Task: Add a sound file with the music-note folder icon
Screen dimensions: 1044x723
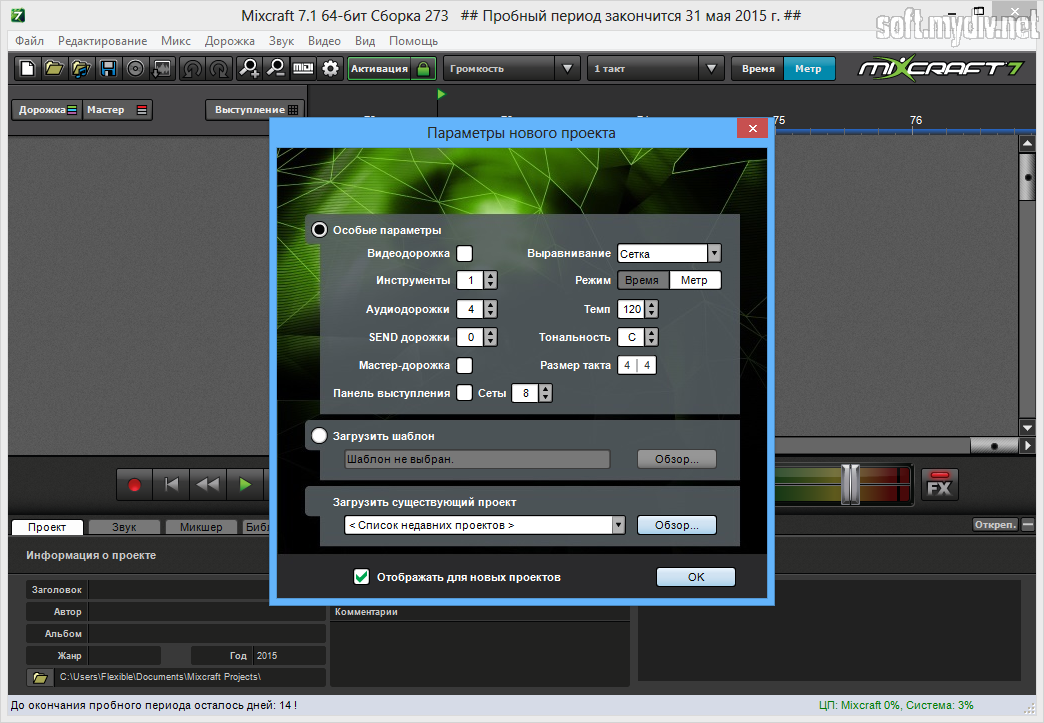Action: pyautogui.click(x=81, y=69)
